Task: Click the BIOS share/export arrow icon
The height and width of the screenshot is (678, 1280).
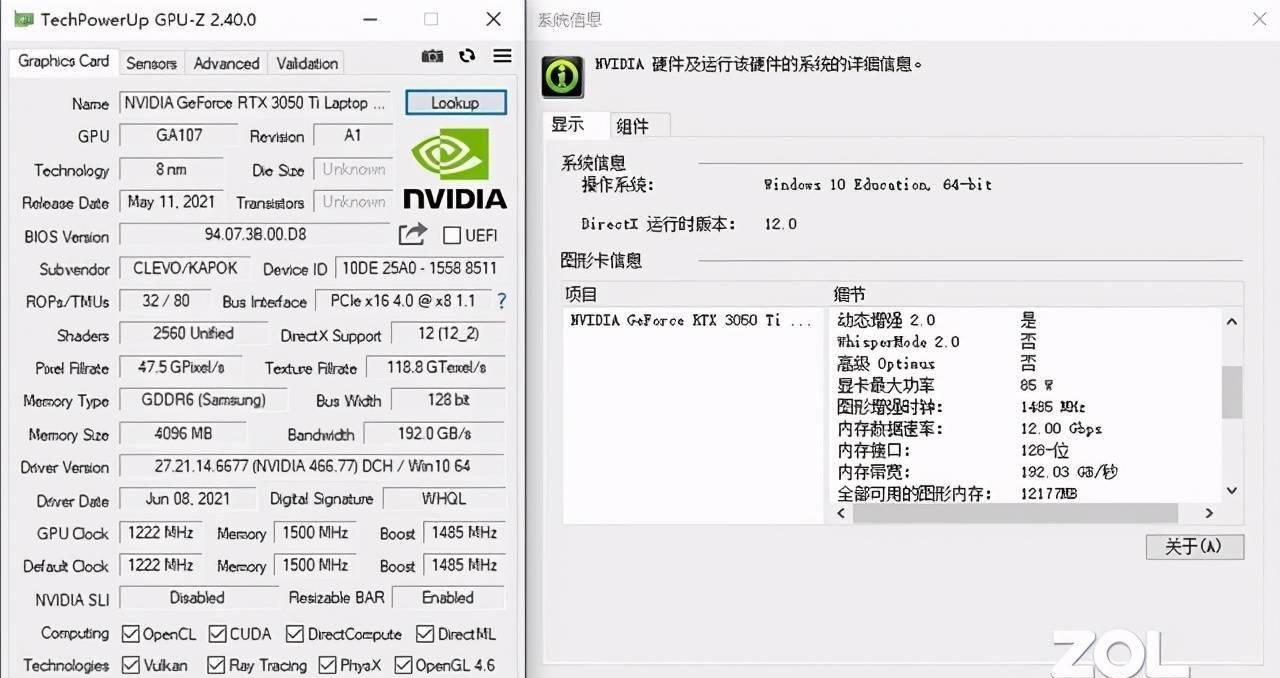Action: pos(412,234)
